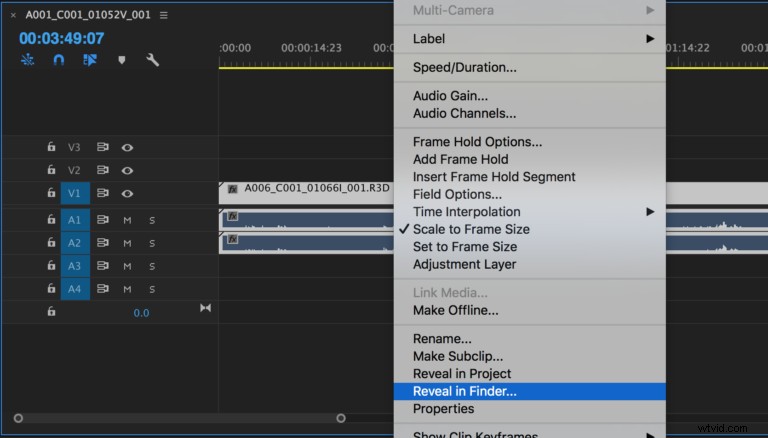
Task: Click the master track output icon
Action: [x=205, y=308]
